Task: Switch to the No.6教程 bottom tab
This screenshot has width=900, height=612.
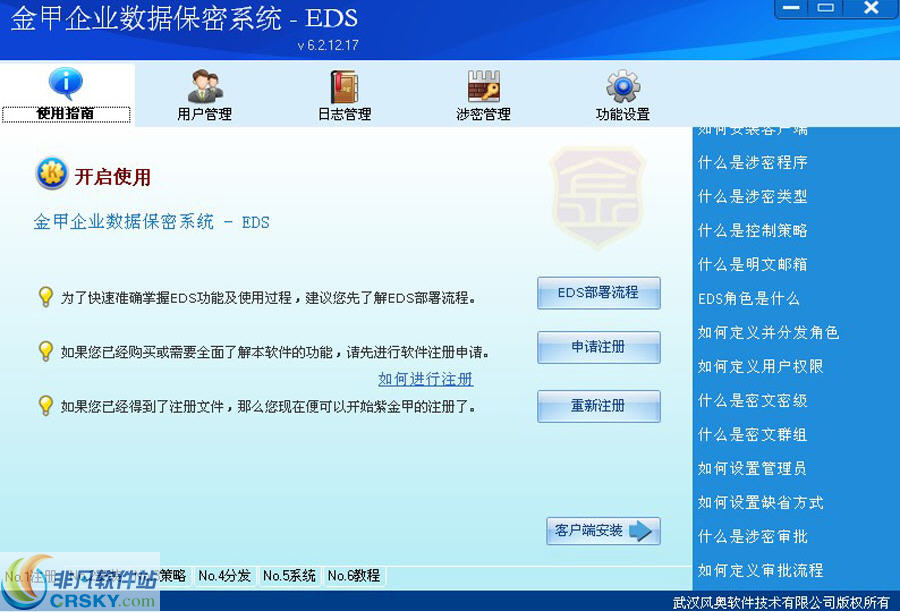Action: coord(354,576)
